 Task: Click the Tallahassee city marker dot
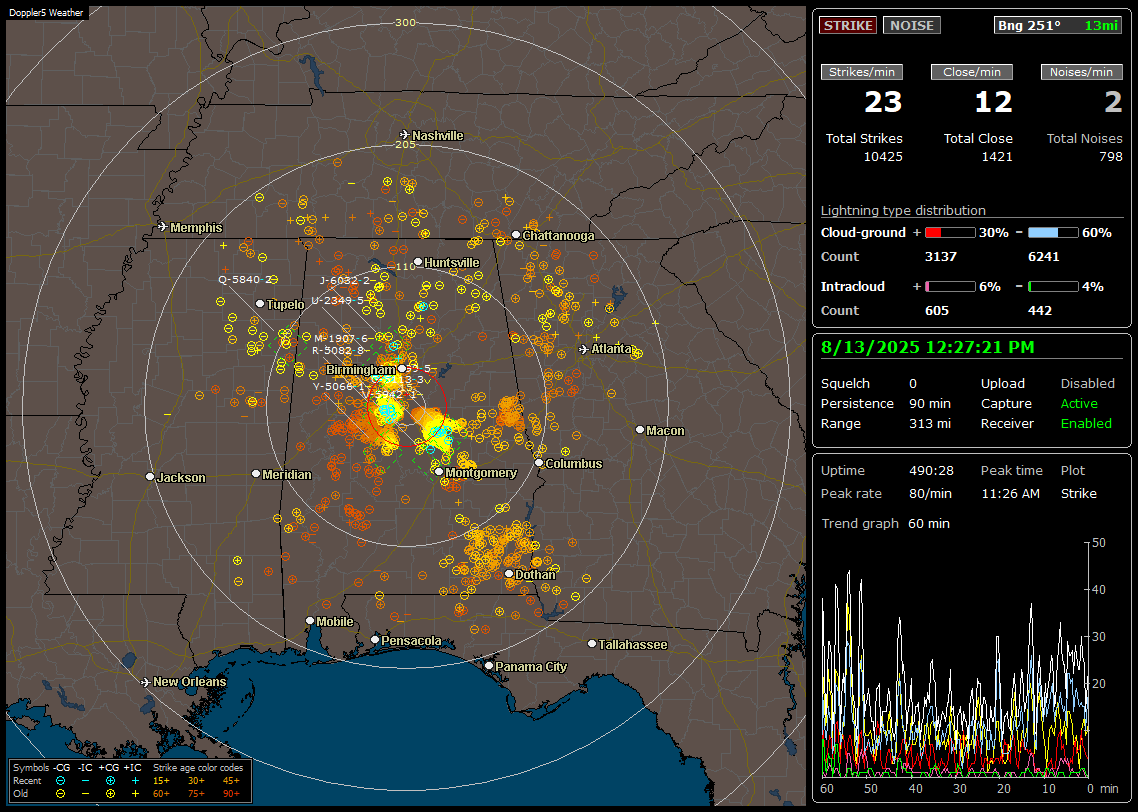coord(592,644)
